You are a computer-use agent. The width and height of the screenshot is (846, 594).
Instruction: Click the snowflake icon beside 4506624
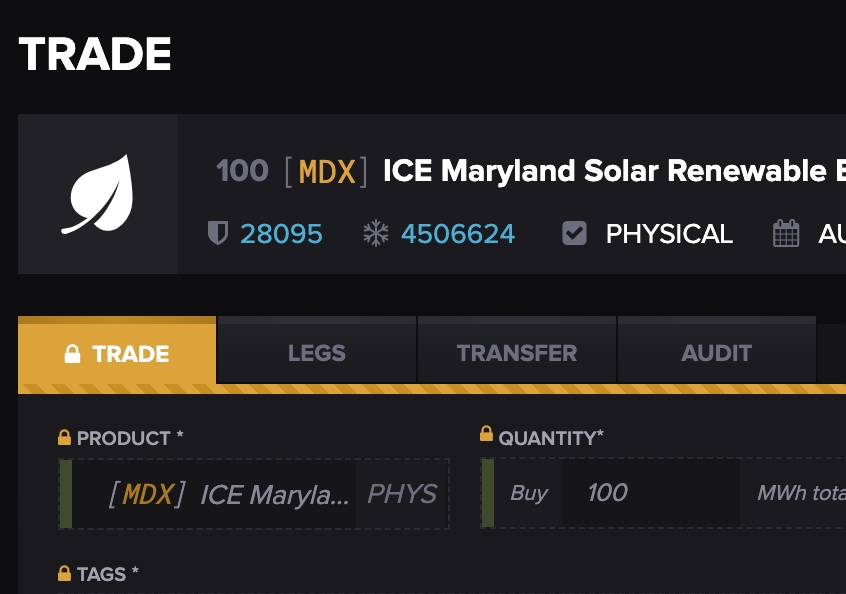pos(375,234)
